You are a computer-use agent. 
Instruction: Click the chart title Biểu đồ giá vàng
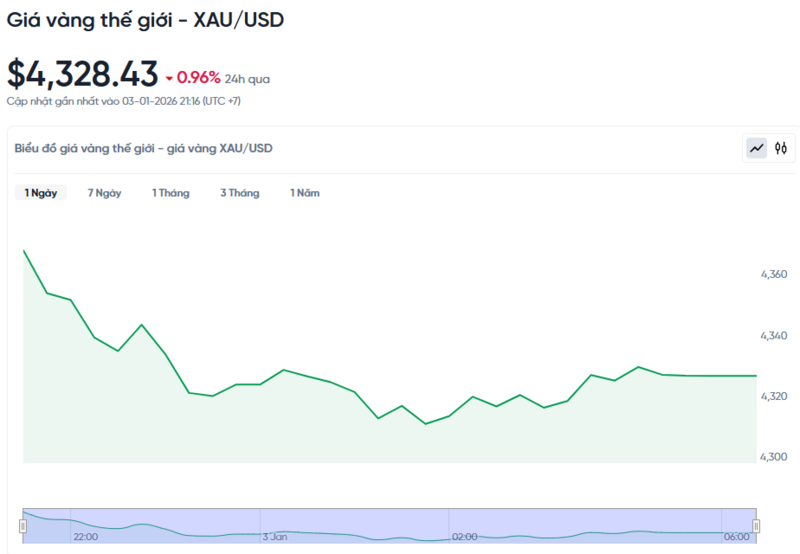(x=143, y=148)
